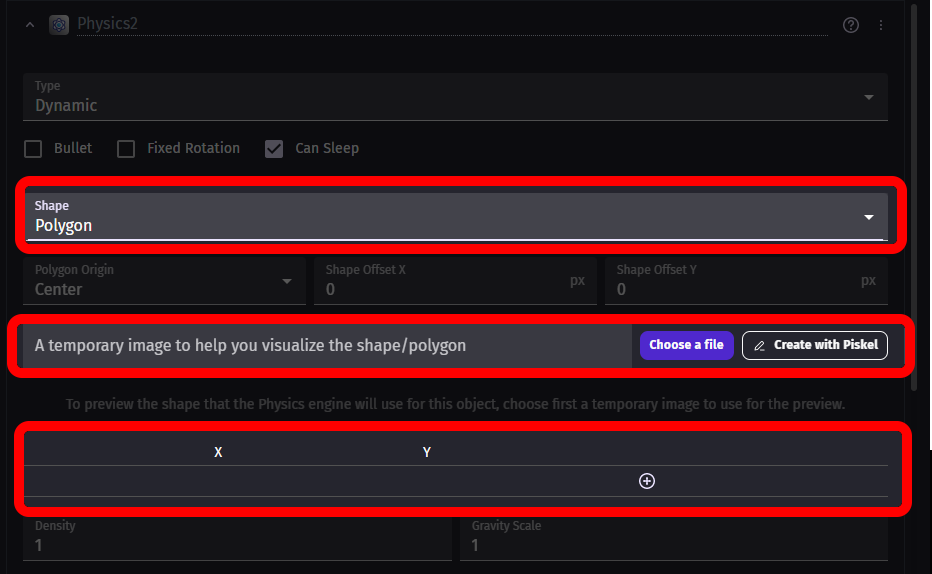The width and height of the screenshot is (932, 574).
Task: Collapse the Physics2 behavior section
Action: coord(30,25)
